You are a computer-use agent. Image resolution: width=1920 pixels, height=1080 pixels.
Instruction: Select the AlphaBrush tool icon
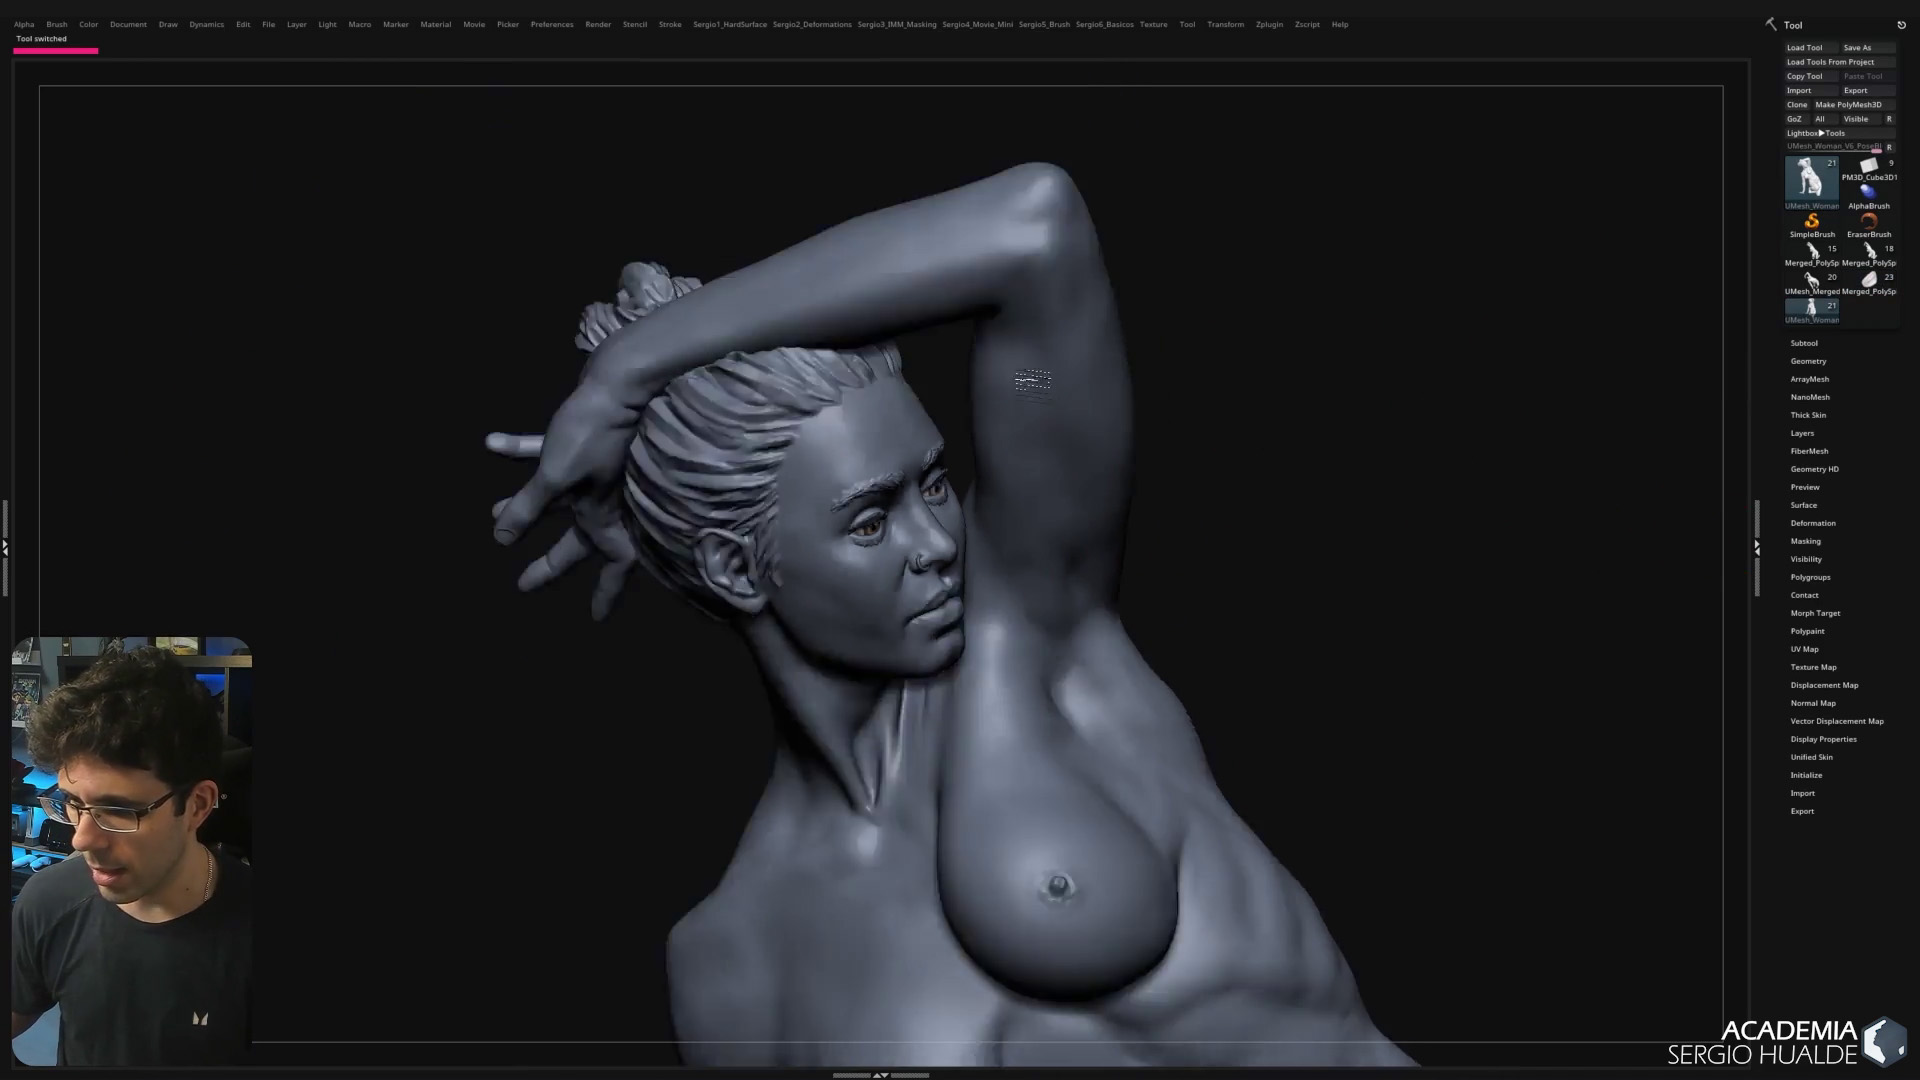1868,192
